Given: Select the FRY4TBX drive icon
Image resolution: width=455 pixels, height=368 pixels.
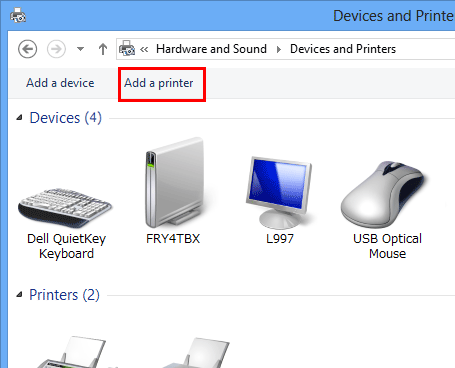Looking at the screenshot, I should tap(174, 183).
